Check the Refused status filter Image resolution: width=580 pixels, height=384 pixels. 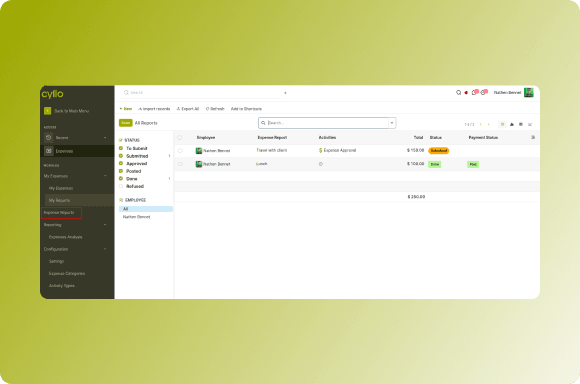click(x=121, y=186)
